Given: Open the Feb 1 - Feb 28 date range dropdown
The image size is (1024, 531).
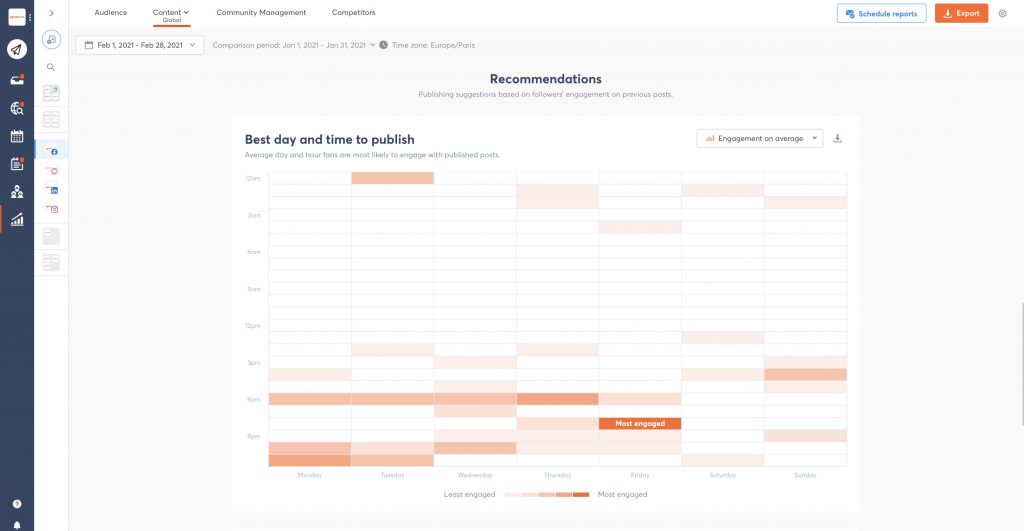Looking at the screenshot, I should point(140,45).
